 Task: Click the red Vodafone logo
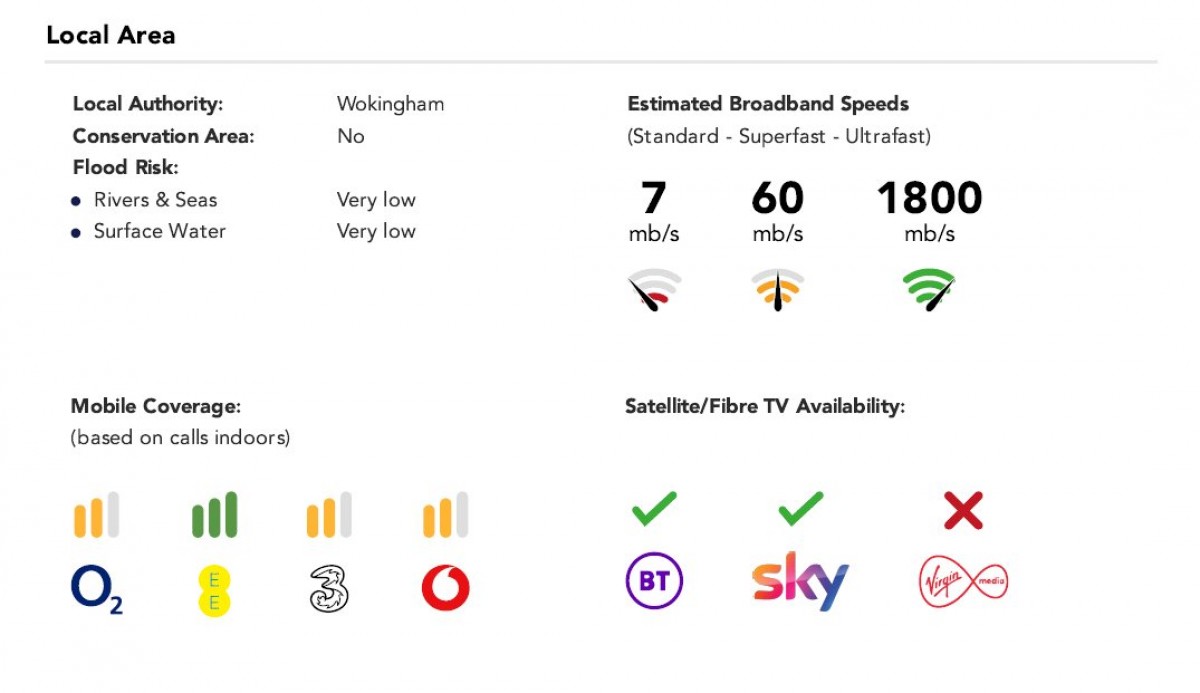(445, 589)
